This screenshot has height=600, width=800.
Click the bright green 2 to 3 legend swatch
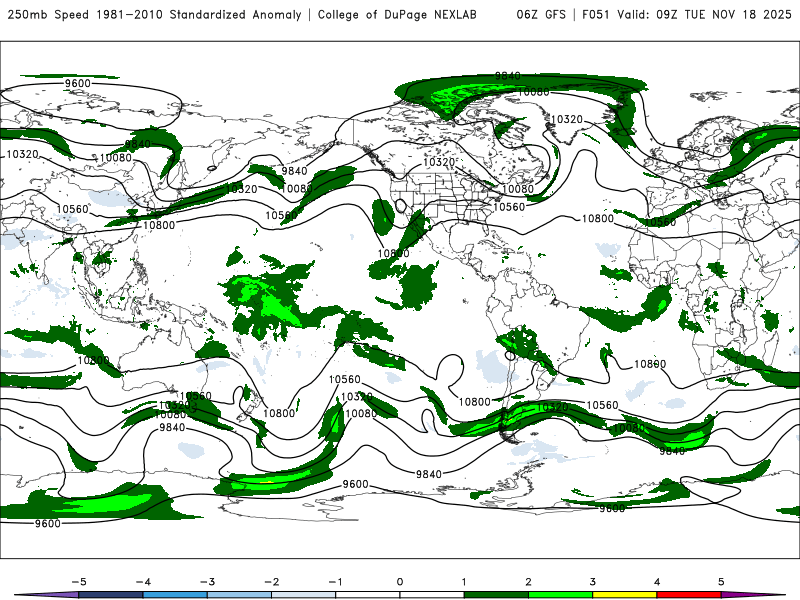tap(560, 595)
